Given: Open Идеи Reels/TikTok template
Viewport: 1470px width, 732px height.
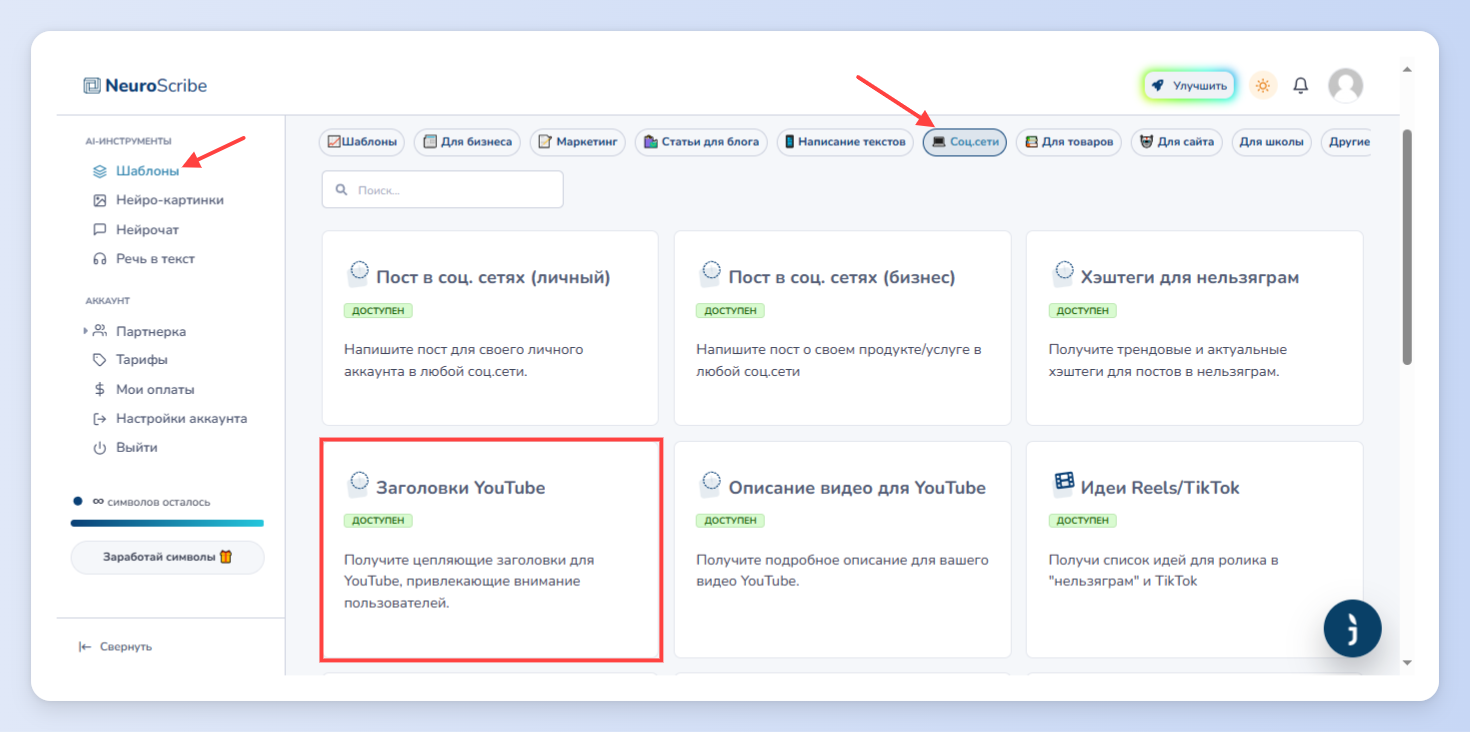Looking at the screenshot, I should coord(1194,550).
